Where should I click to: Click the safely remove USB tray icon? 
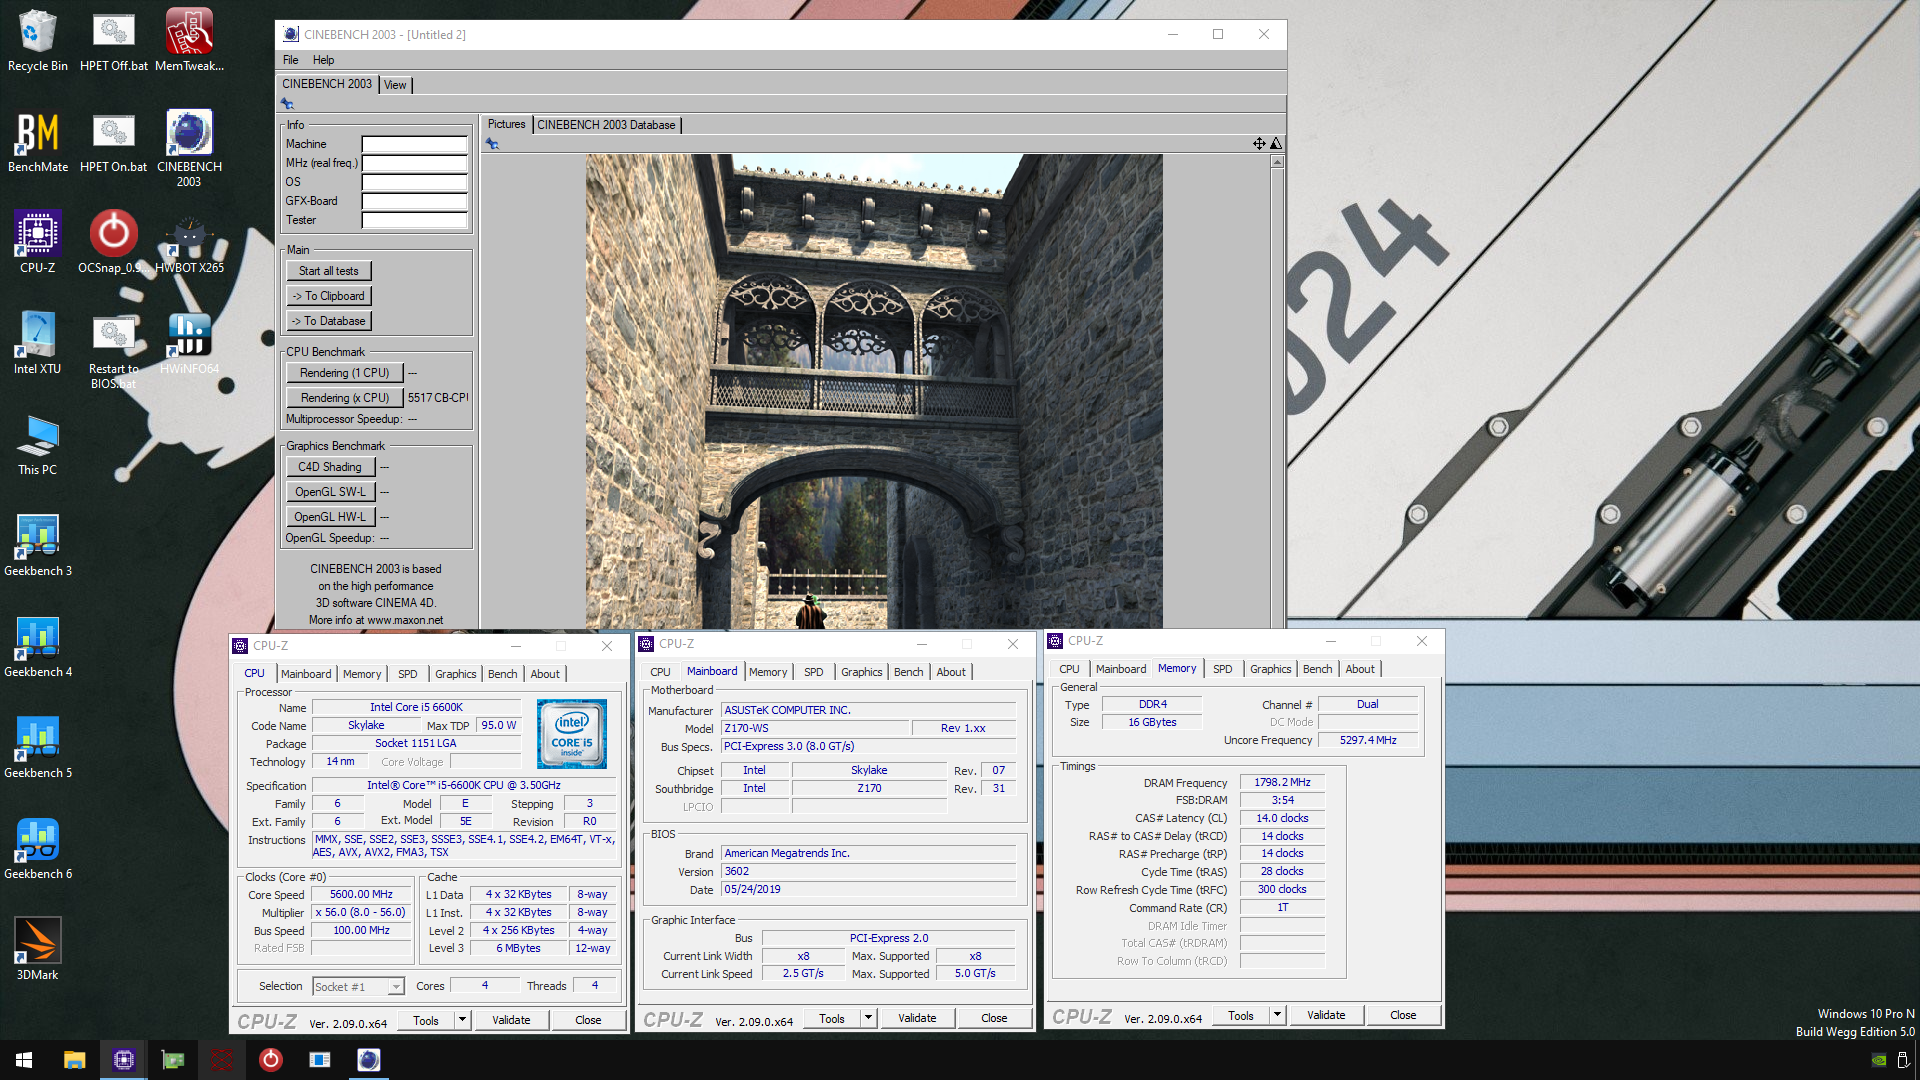pyautogui.click(x=1903, y=1060)
